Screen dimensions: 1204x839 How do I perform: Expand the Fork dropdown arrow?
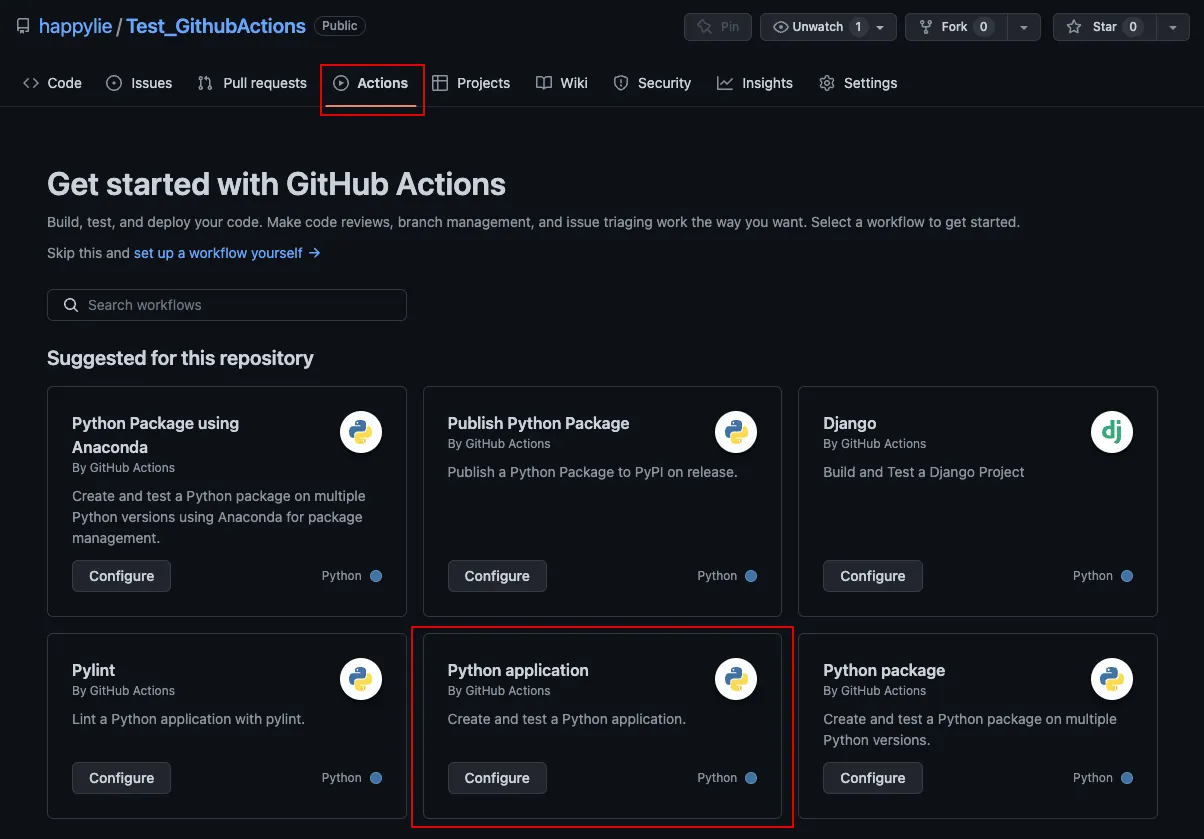[1024, 27]
